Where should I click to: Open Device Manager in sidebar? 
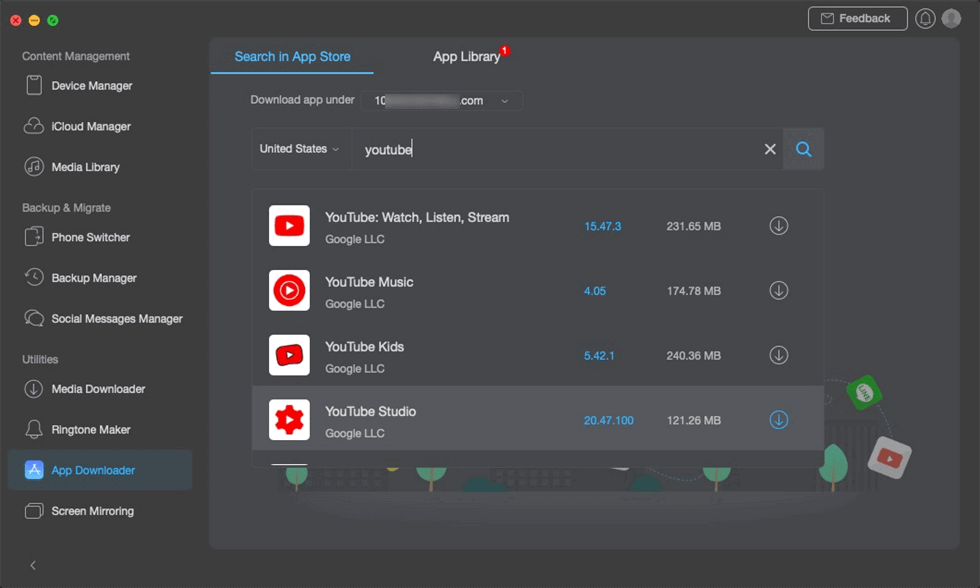coord(91,86)
